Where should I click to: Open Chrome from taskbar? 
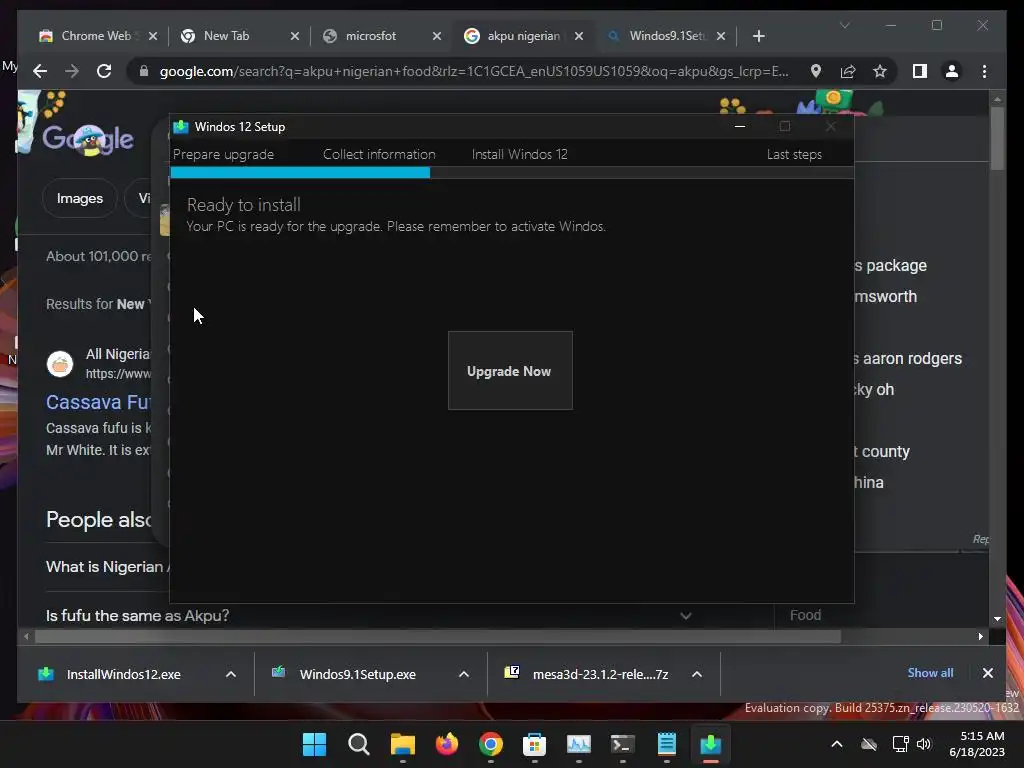(x=490, y=744)
